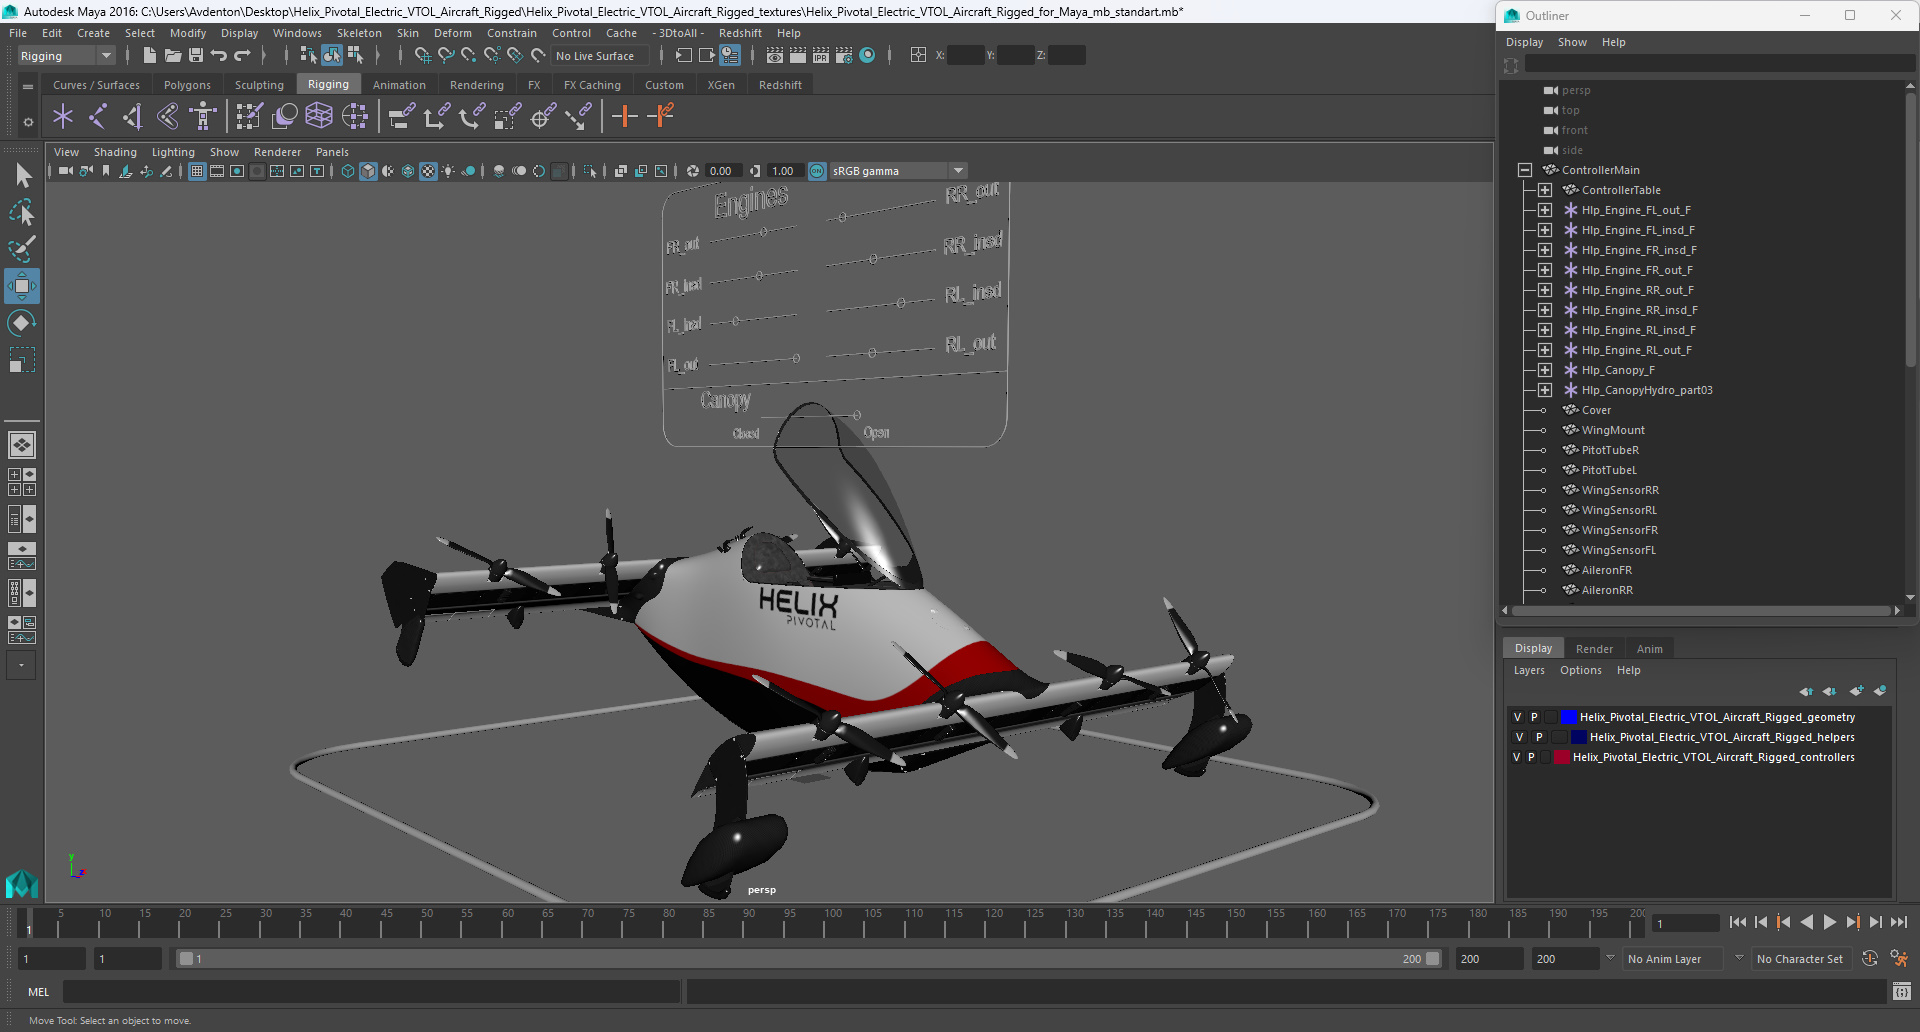Click the MEL command input field
The height and width of the screenshot is (1032, 1920).
[x=371, y=992]
